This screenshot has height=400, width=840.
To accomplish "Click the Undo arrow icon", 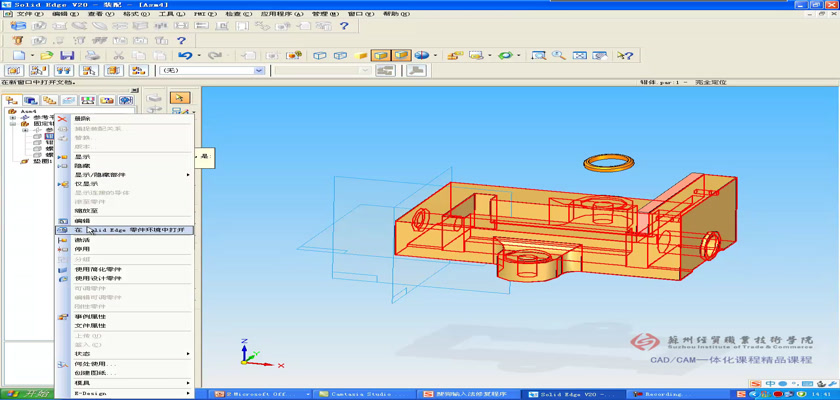I will [185, 55].
